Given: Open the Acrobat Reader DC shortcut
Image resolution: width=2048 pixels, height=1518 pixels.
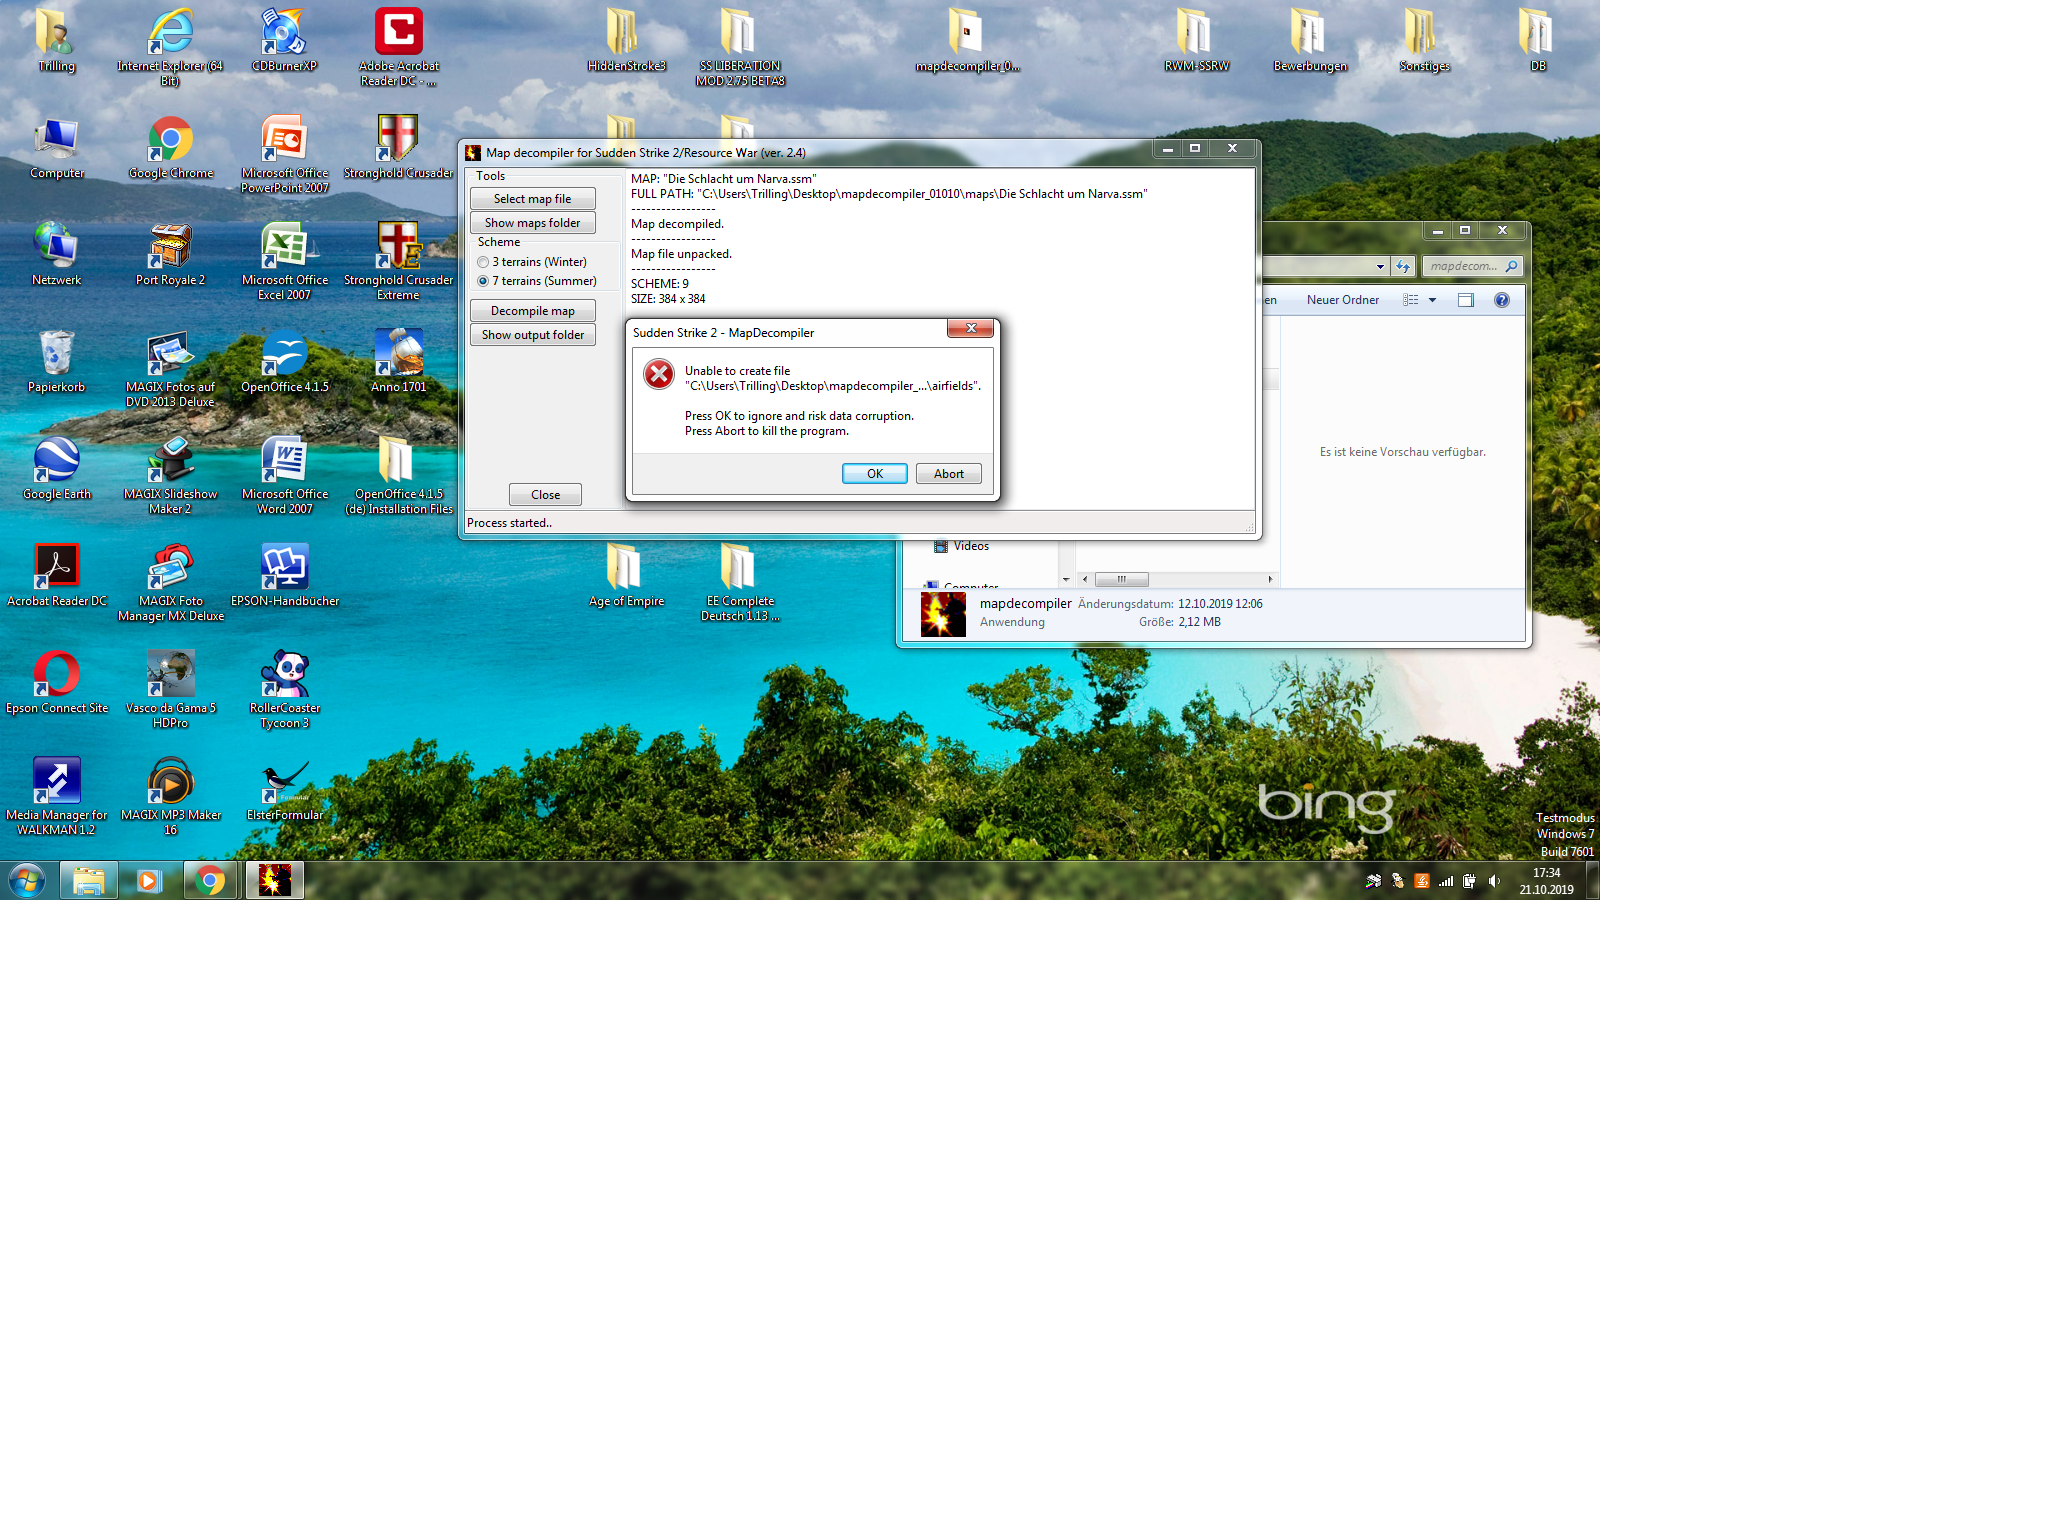Looking at the screenshot, I should tap(56, 575).
